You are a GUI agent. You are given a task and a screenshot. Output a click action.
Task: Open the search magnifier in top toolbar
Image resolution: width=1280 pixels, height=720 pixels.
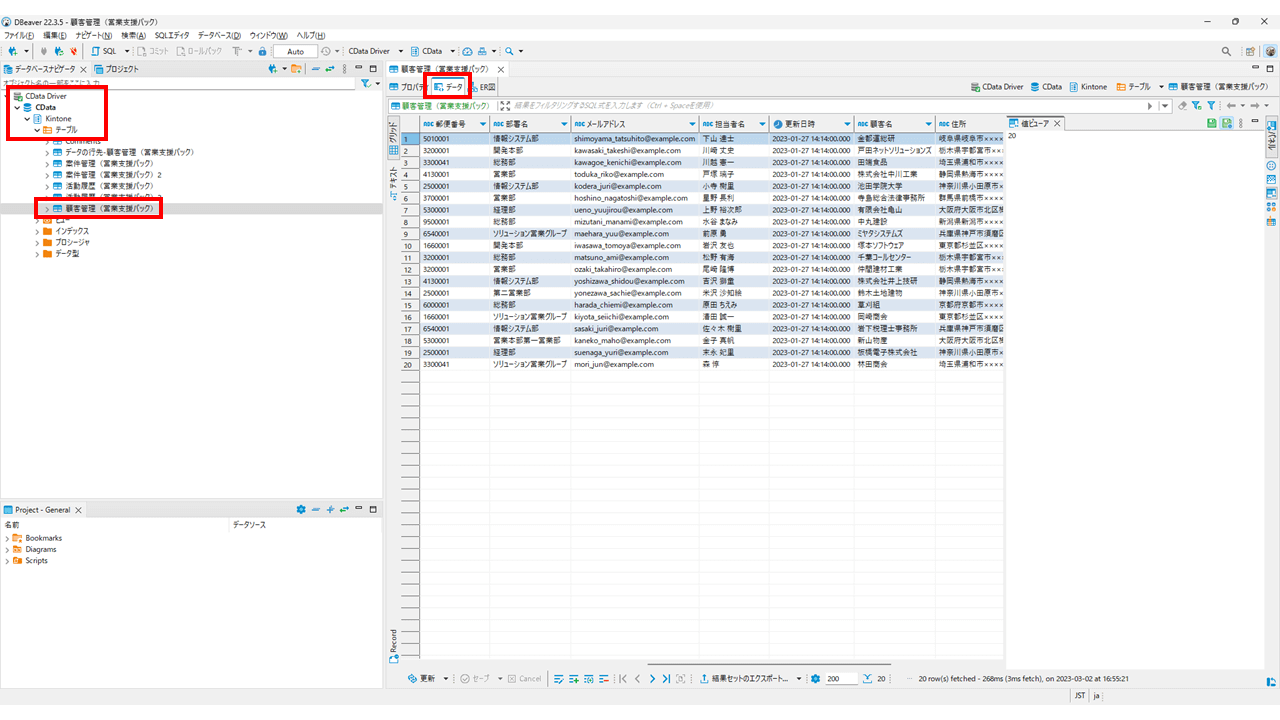click(509, 51)
